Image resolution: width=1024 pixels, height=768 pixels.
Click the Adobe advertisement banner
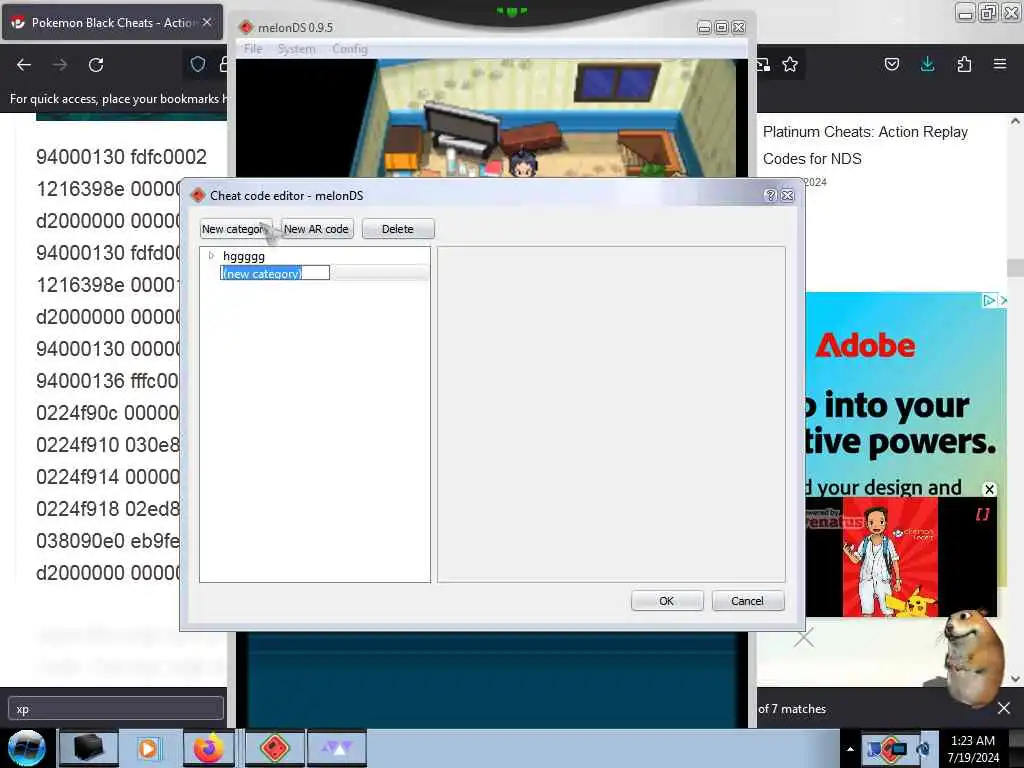coord(906,394)
